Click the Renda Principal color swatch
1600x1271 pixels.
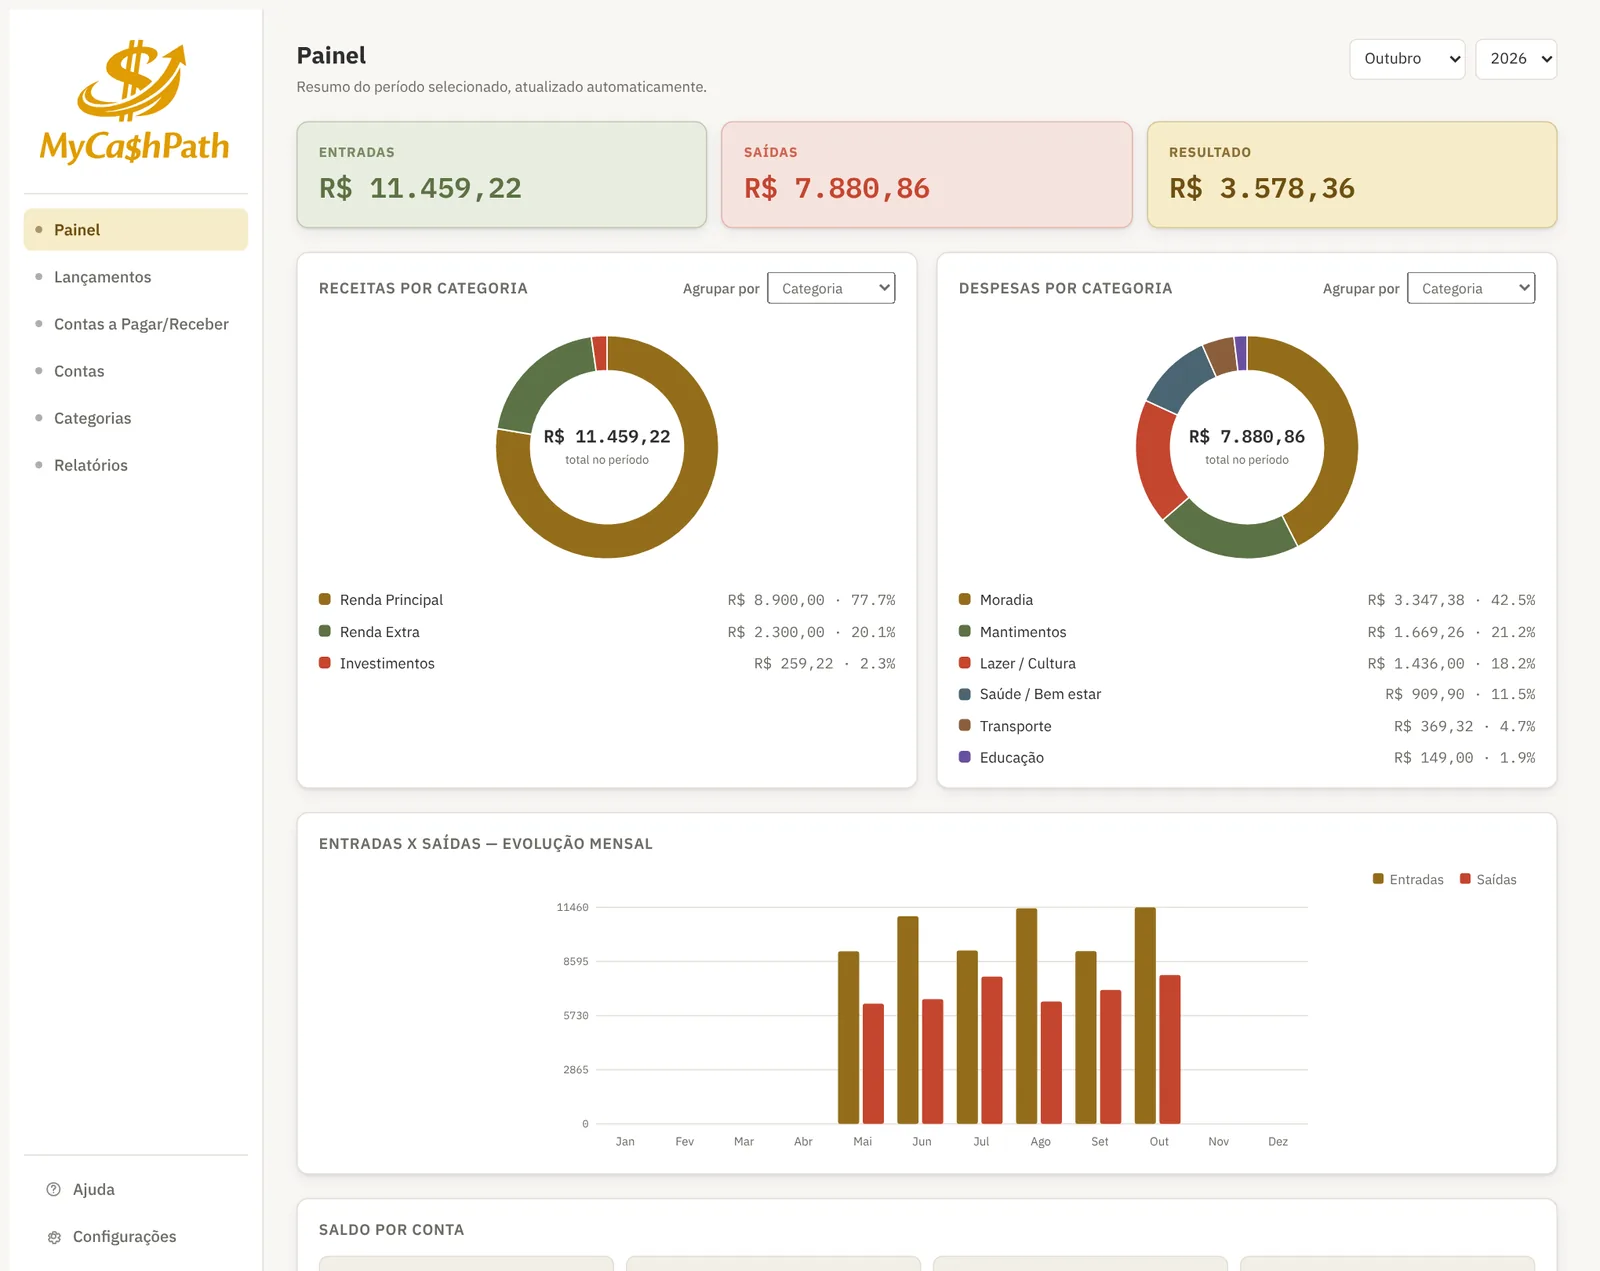point(325,599)
